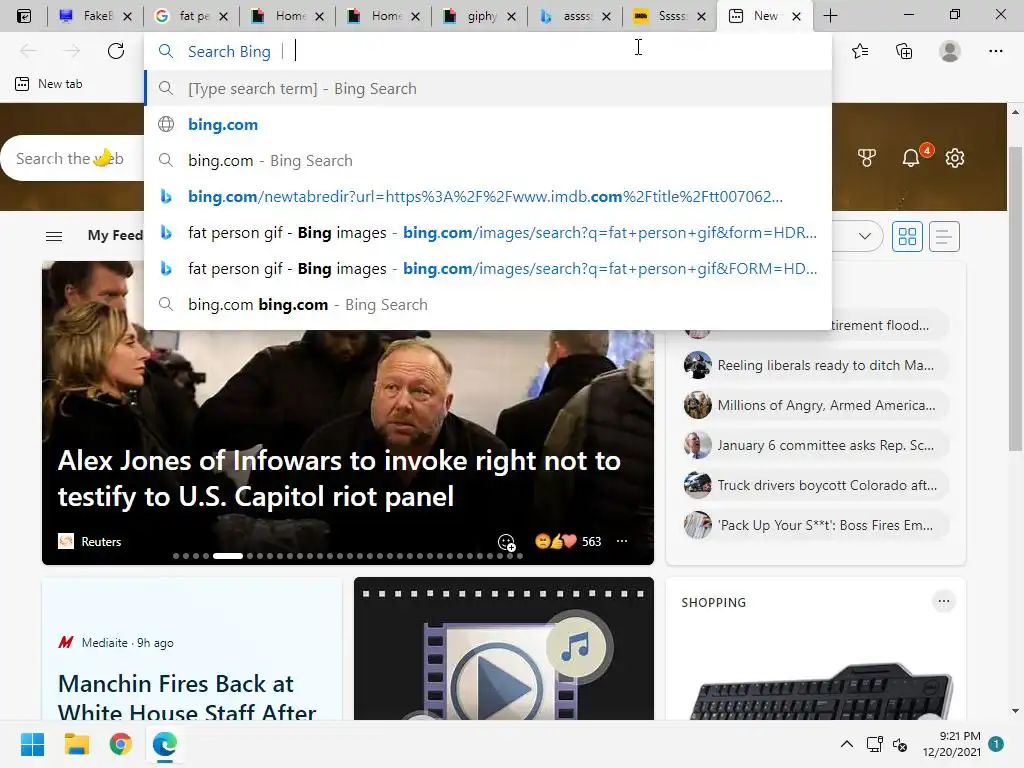Open page settings gear icon
The image size is (1024, 768).
(x=955, y=158)
